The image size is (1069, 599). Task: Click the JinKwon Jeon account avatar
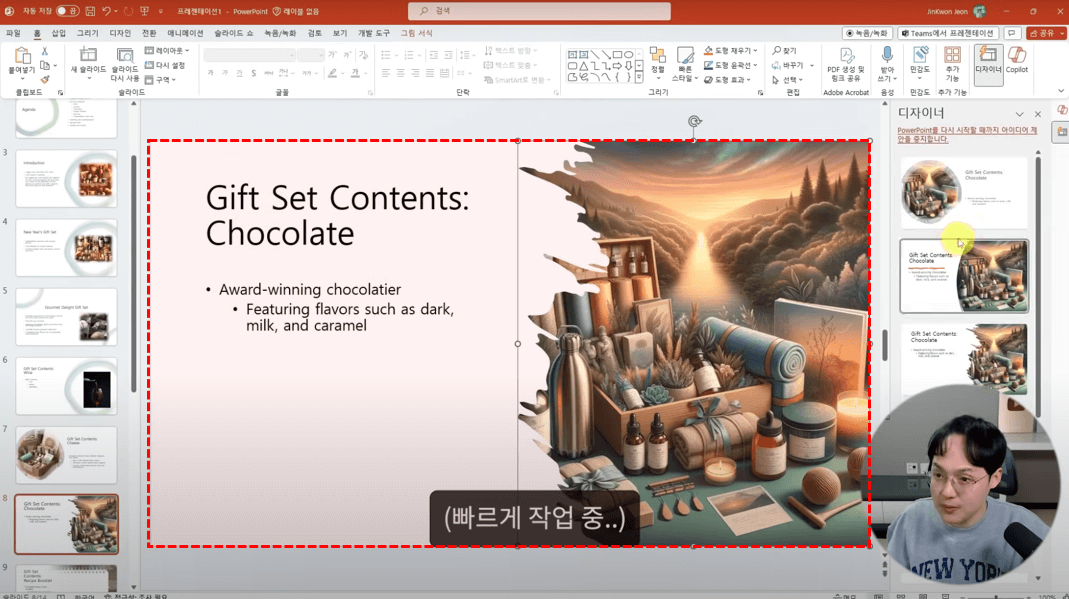pos(980,11)
